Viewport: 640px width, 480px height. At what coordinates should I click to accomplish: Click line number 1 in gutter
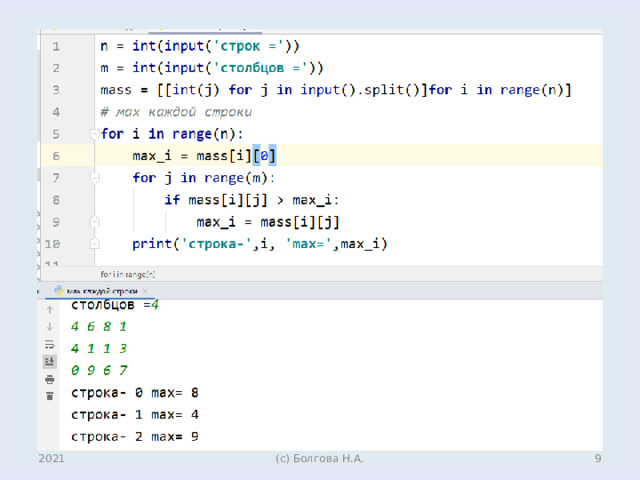point(56,46)
